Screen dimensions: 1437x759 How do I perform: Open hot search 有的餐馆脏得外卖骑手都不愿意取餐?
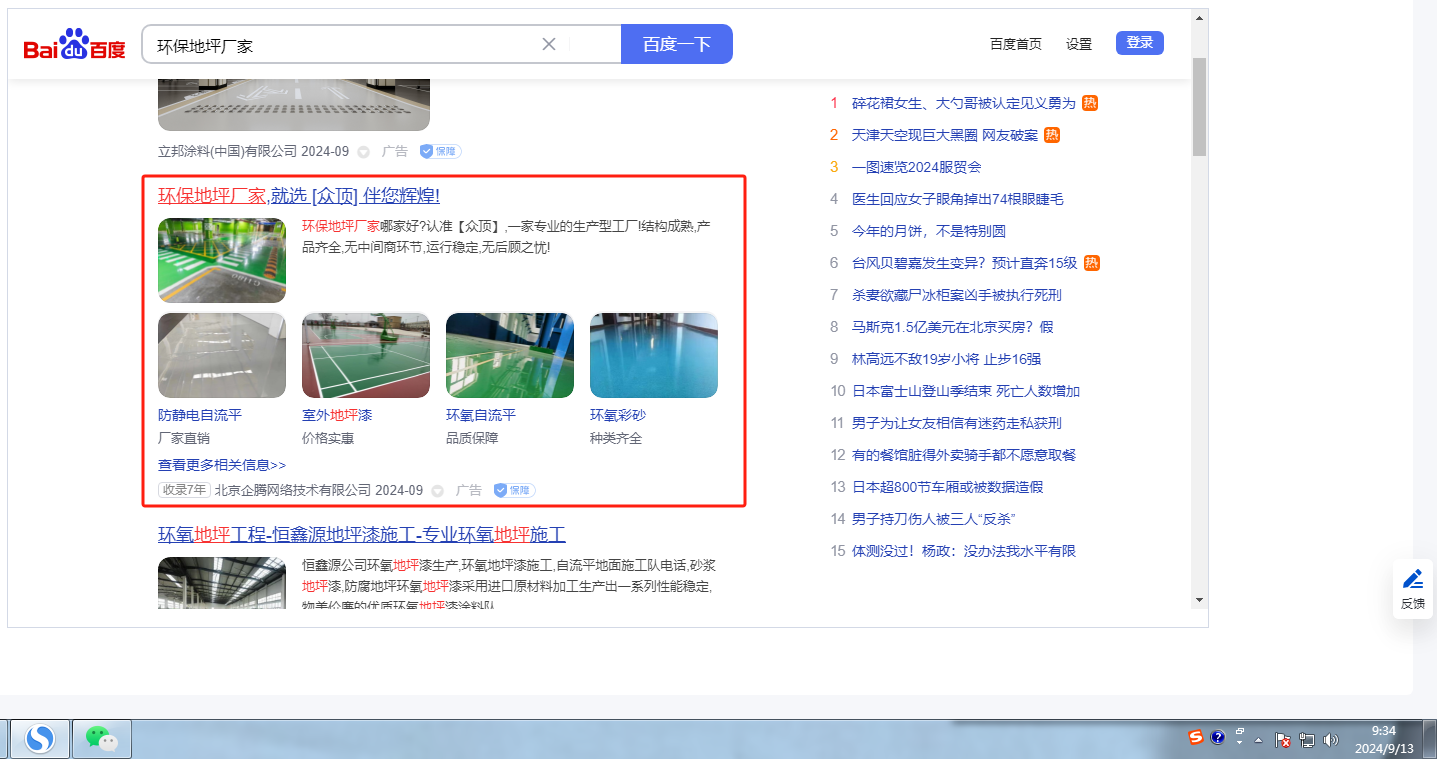[x=964, y=455]
